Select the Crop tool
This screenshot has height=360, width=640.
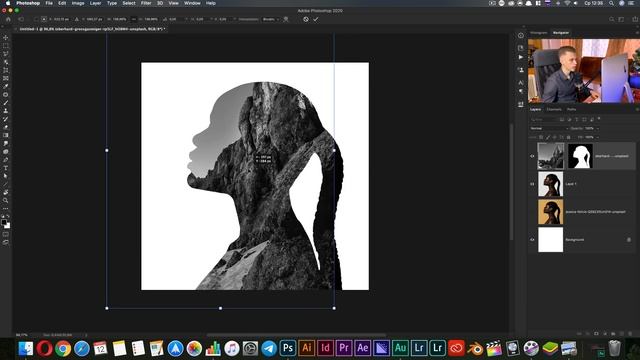click(6, 70)
